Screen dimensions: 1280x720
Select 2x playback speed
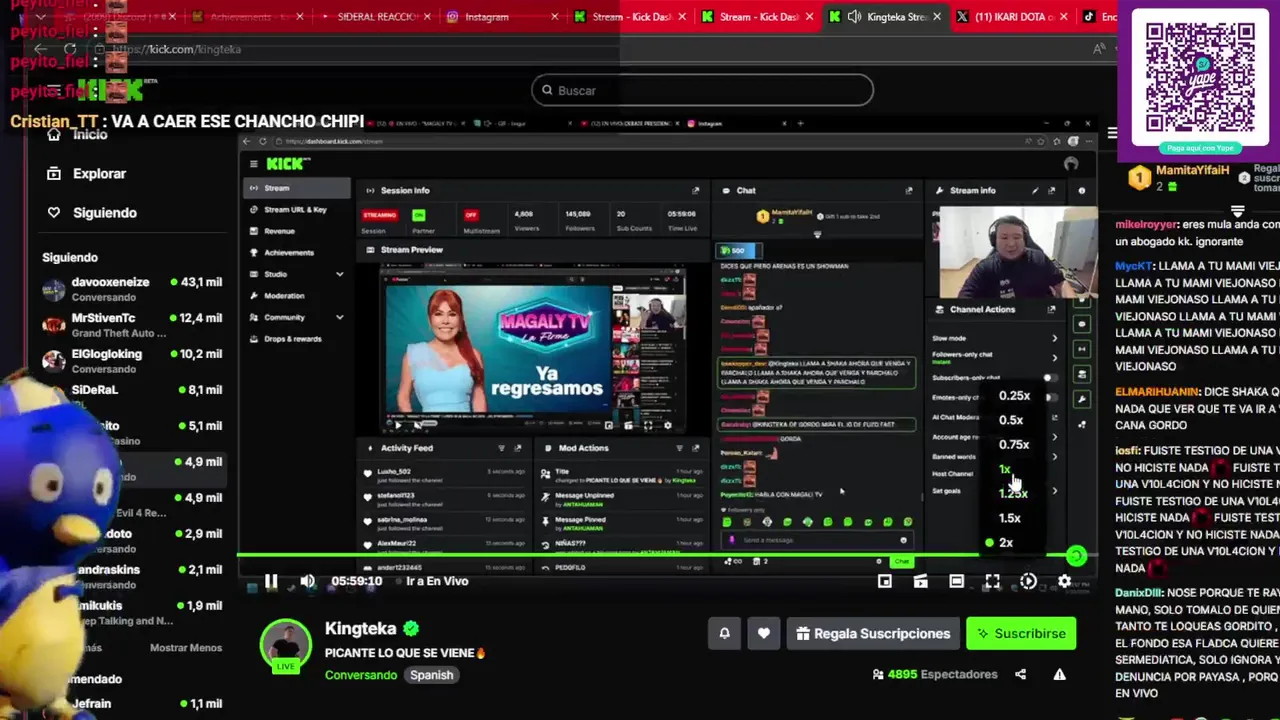pyautogui.click(x=1006, y=543)
